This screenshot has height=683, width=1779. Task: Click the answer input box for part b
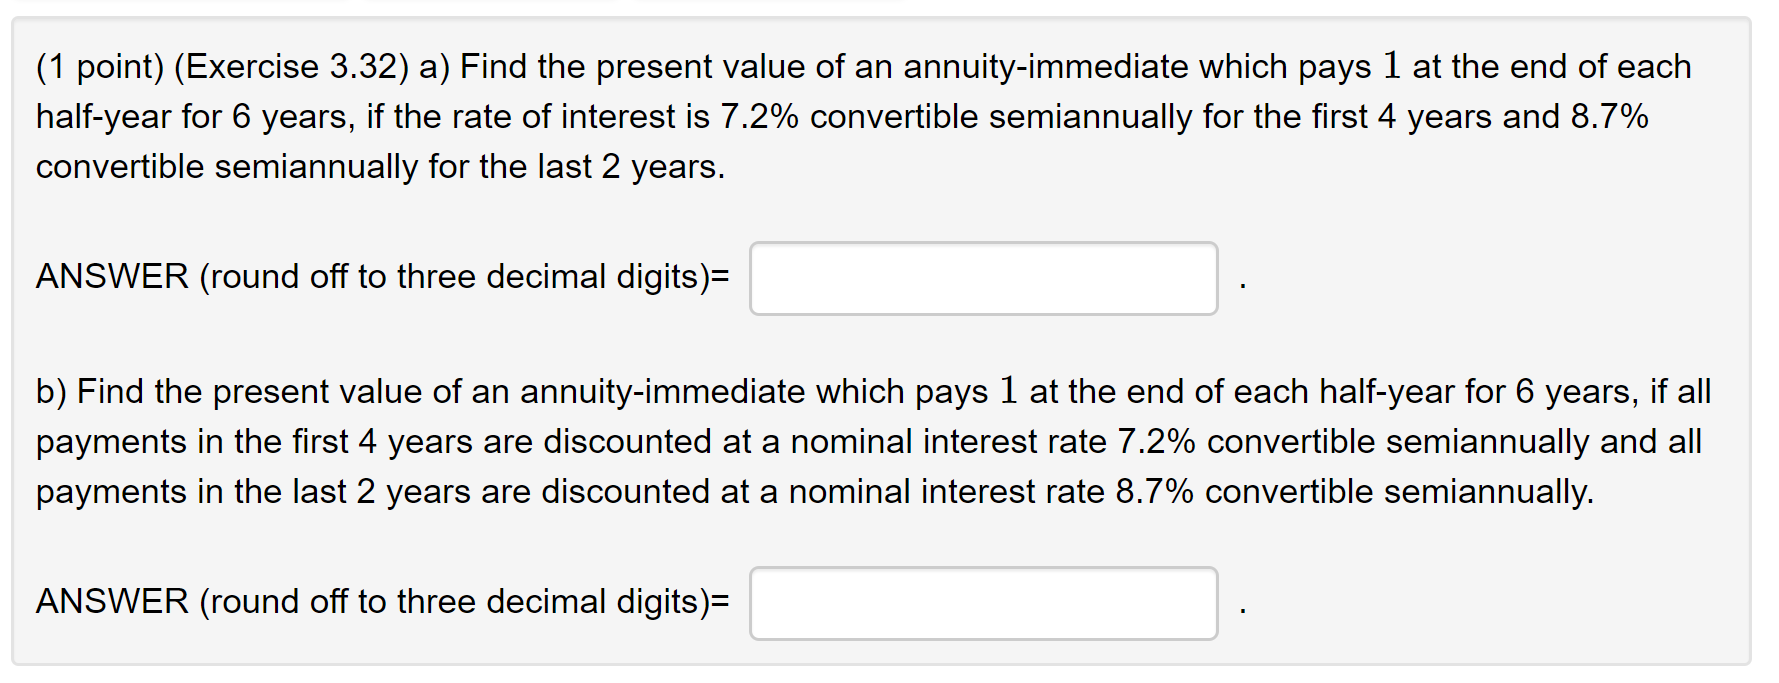coord(983,603)
